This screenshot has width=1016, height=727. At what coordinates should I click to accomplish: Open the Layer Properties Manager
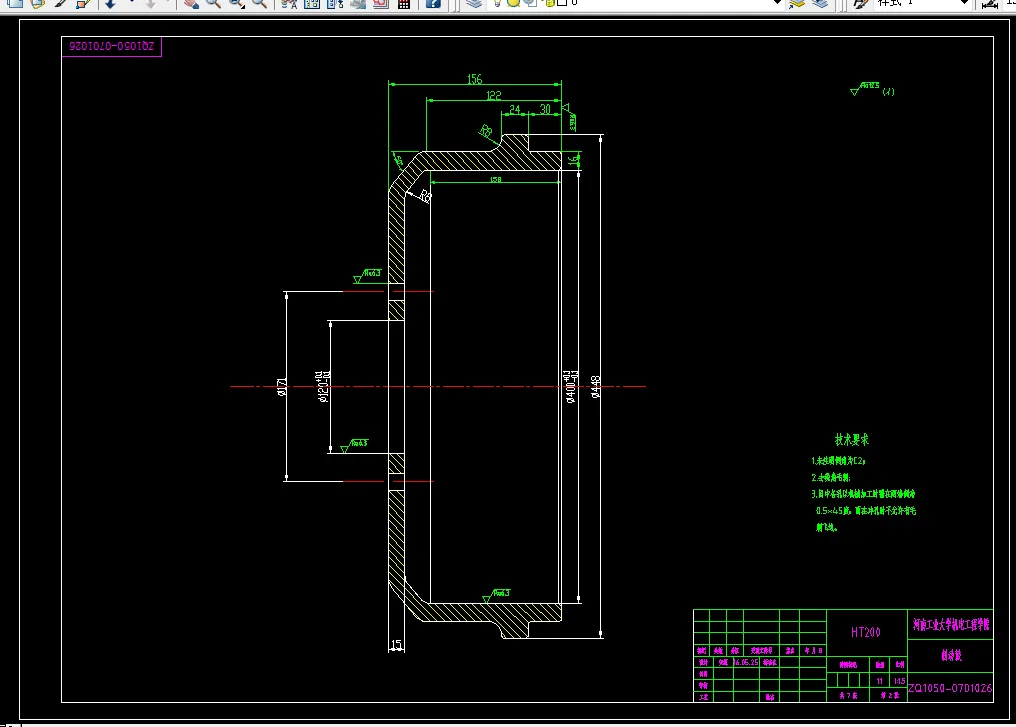click(x=474, y=3)
